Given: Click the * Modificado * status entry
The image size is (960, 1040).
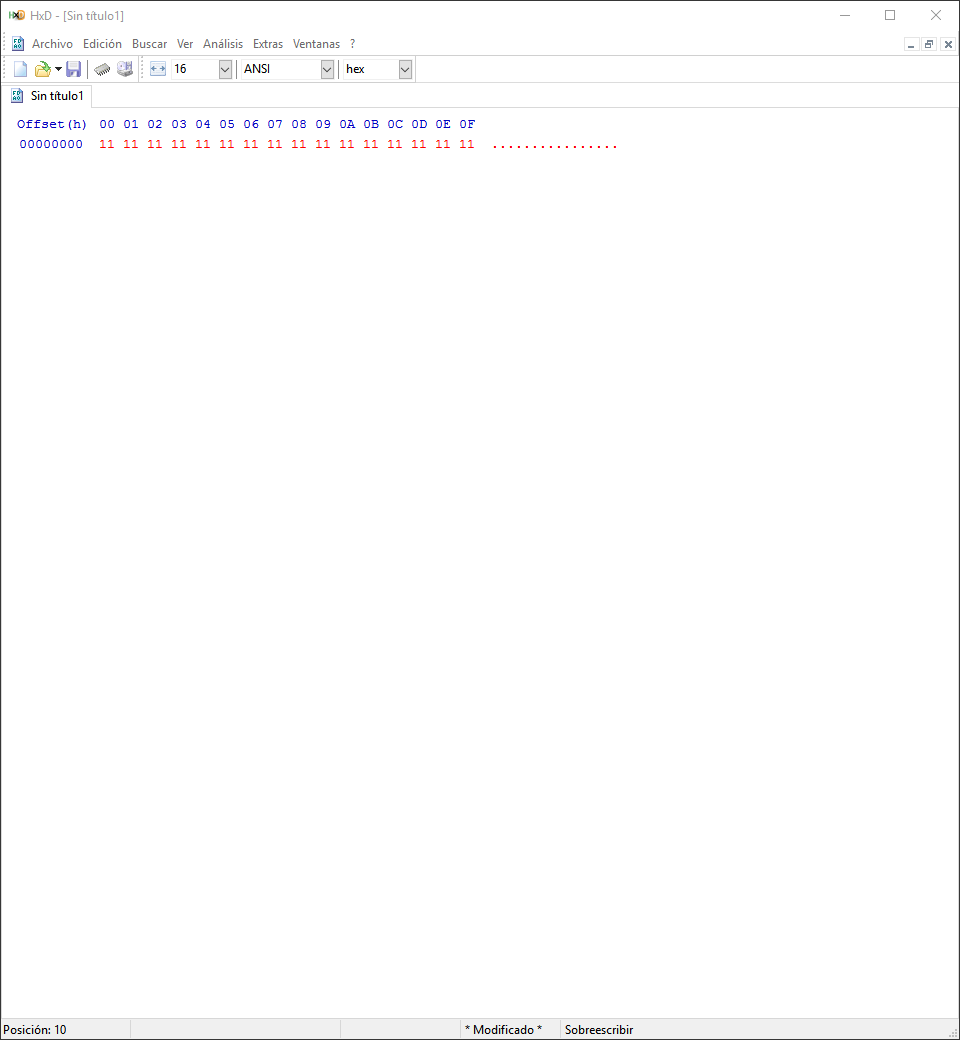Looking at the screenshot, I should coord(504,1029).
